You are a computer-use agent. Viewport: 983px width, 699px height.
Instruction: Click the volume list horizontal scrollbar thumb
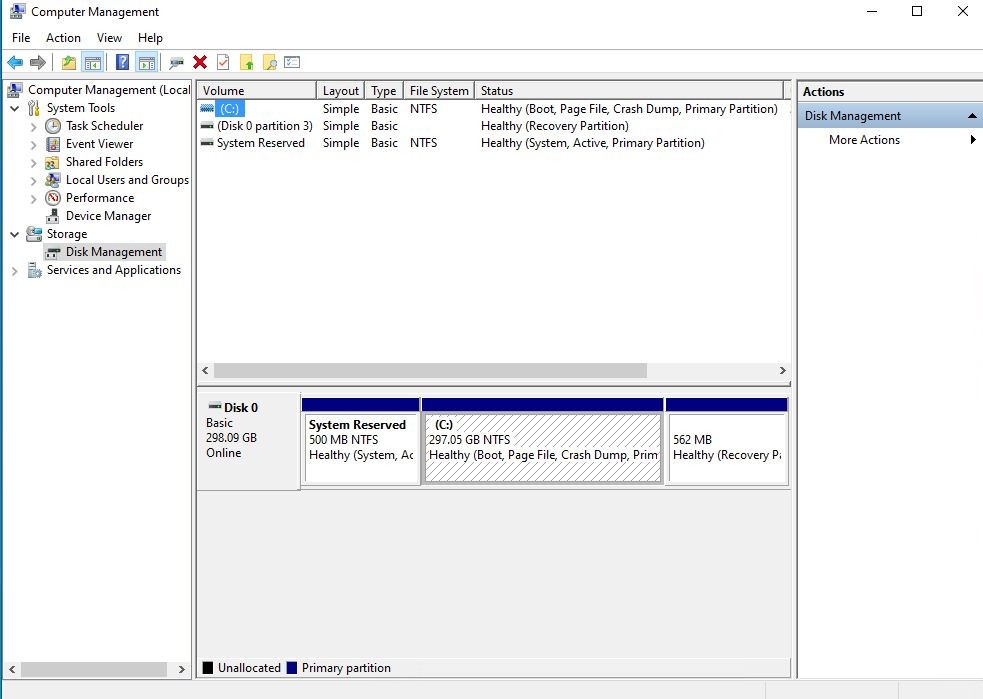[x=430, y=371]
